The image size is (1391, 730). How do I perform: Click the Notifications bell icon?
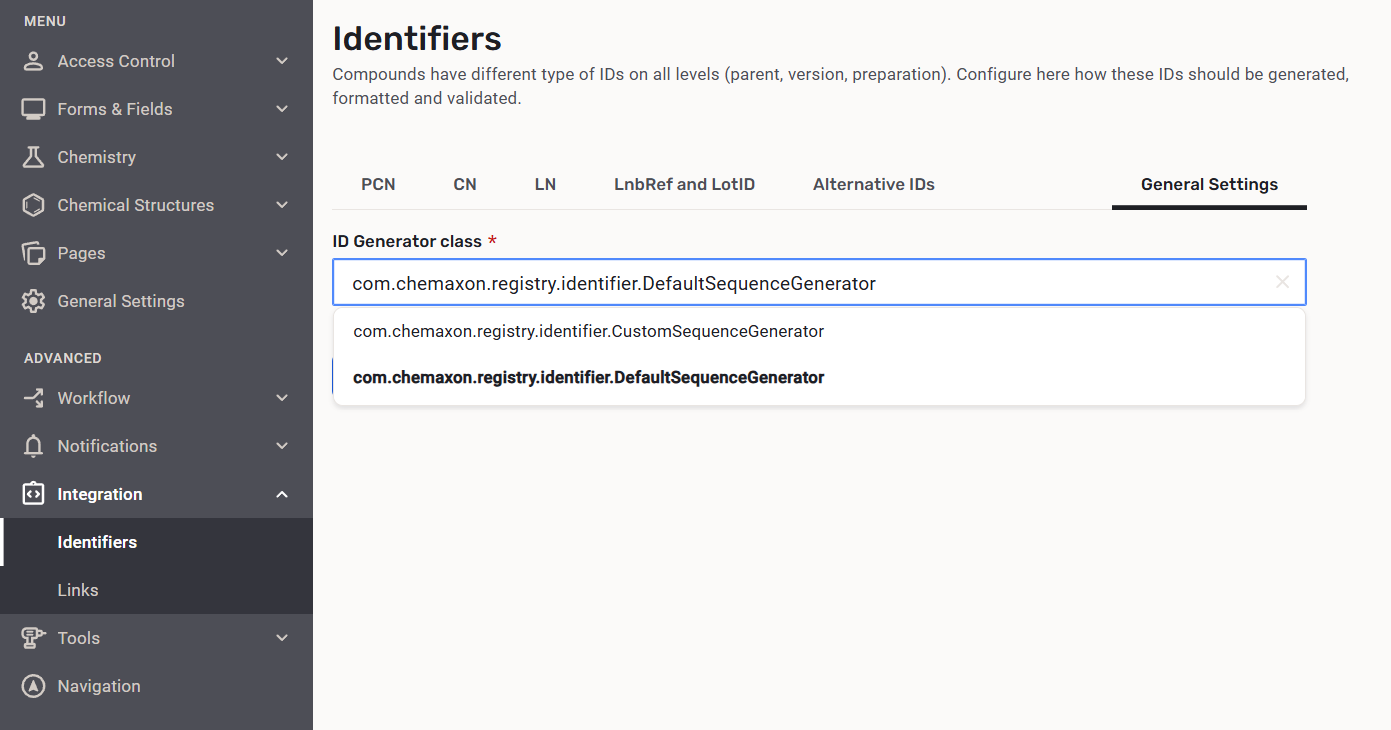(33, 446)
